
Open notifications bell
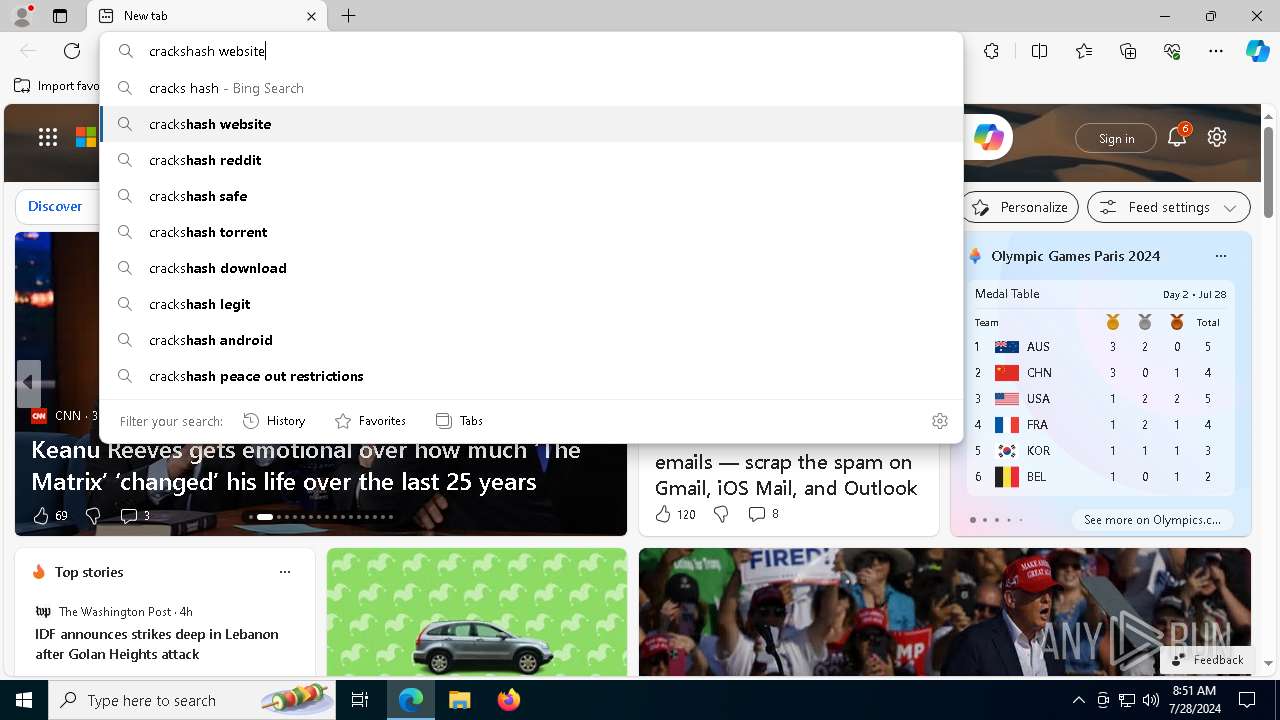1177,137
